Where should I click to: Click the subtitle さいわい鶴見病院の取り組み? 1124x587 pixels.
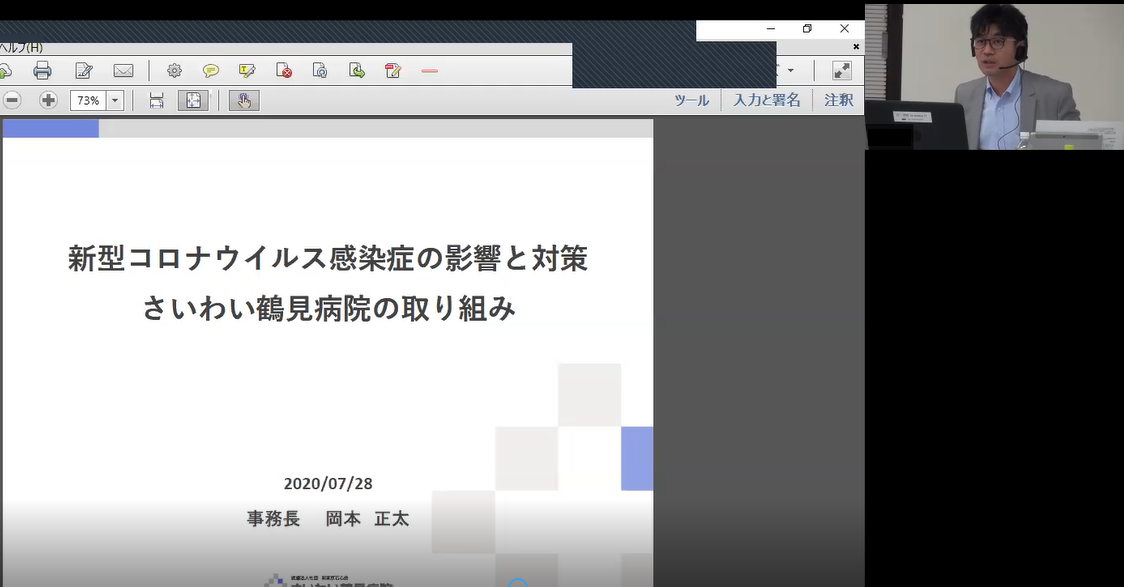[328, 309]
